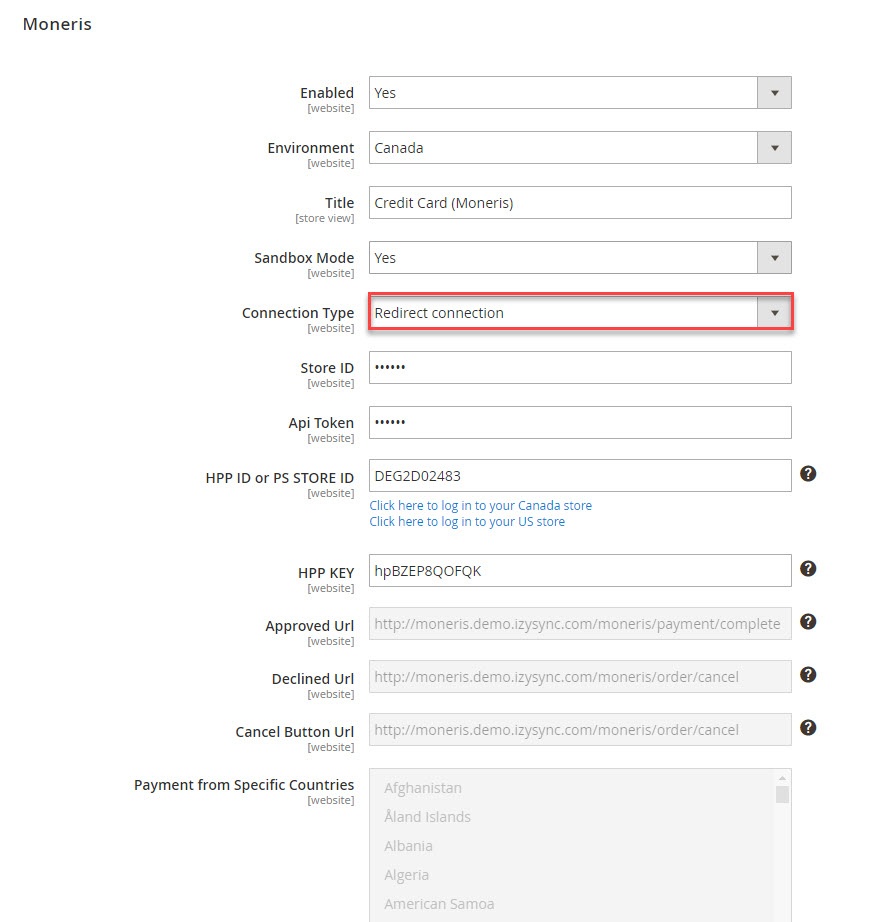Choose Albania from the countries list

[408, 846]
